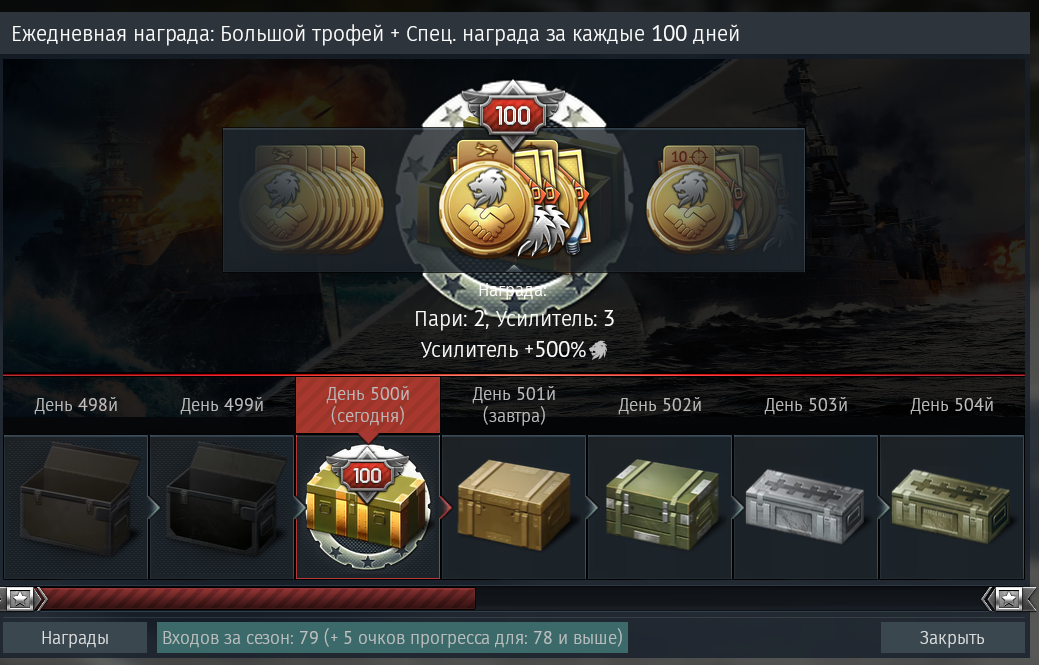
Task: Click the right star emblem on progress bar
Action: (1009, 599)
